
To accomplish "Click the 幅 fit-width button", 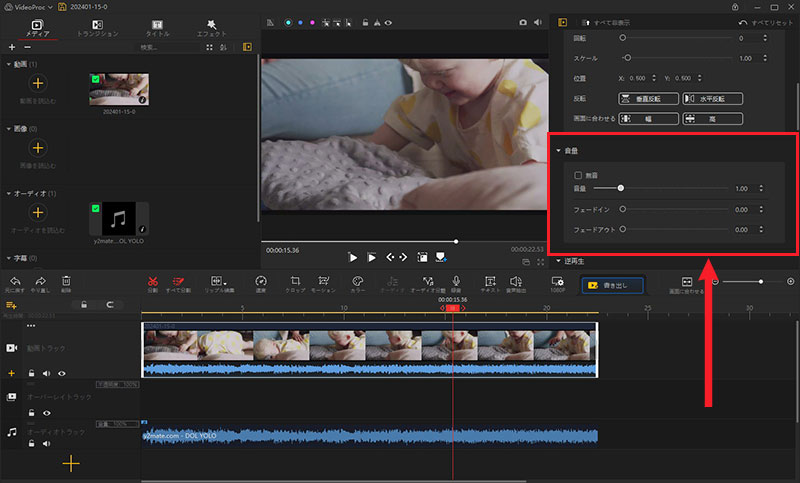I will [648, 119].
